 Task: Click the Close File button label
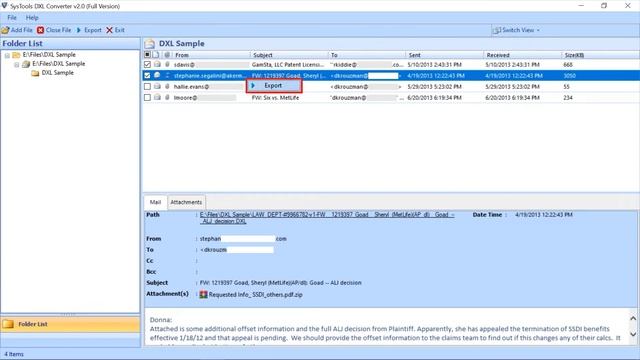click(58, 30)
